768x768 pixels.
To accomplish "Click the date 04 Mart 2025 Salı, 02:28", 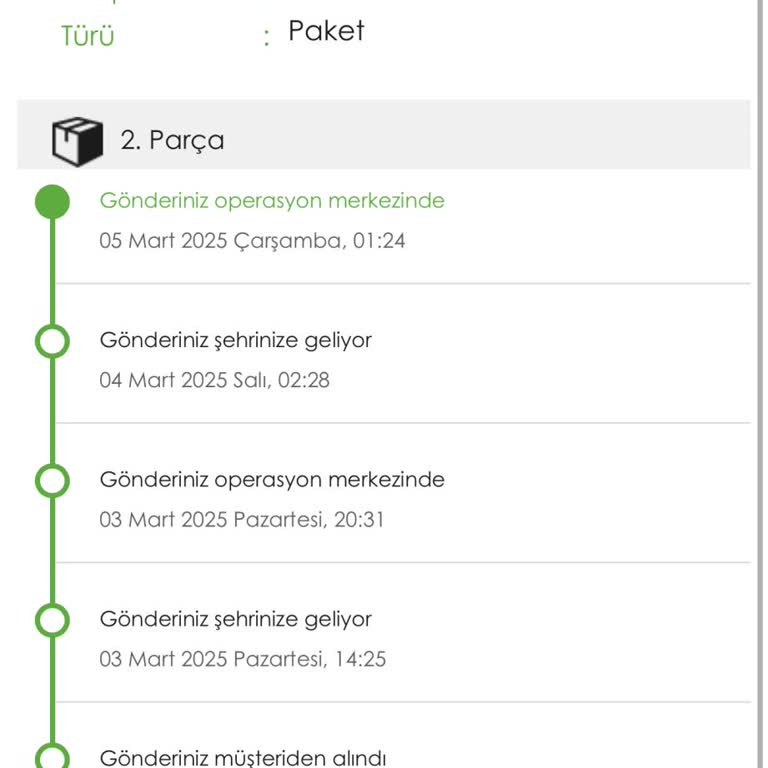I will pyautogui.click(x=214, y=380).
